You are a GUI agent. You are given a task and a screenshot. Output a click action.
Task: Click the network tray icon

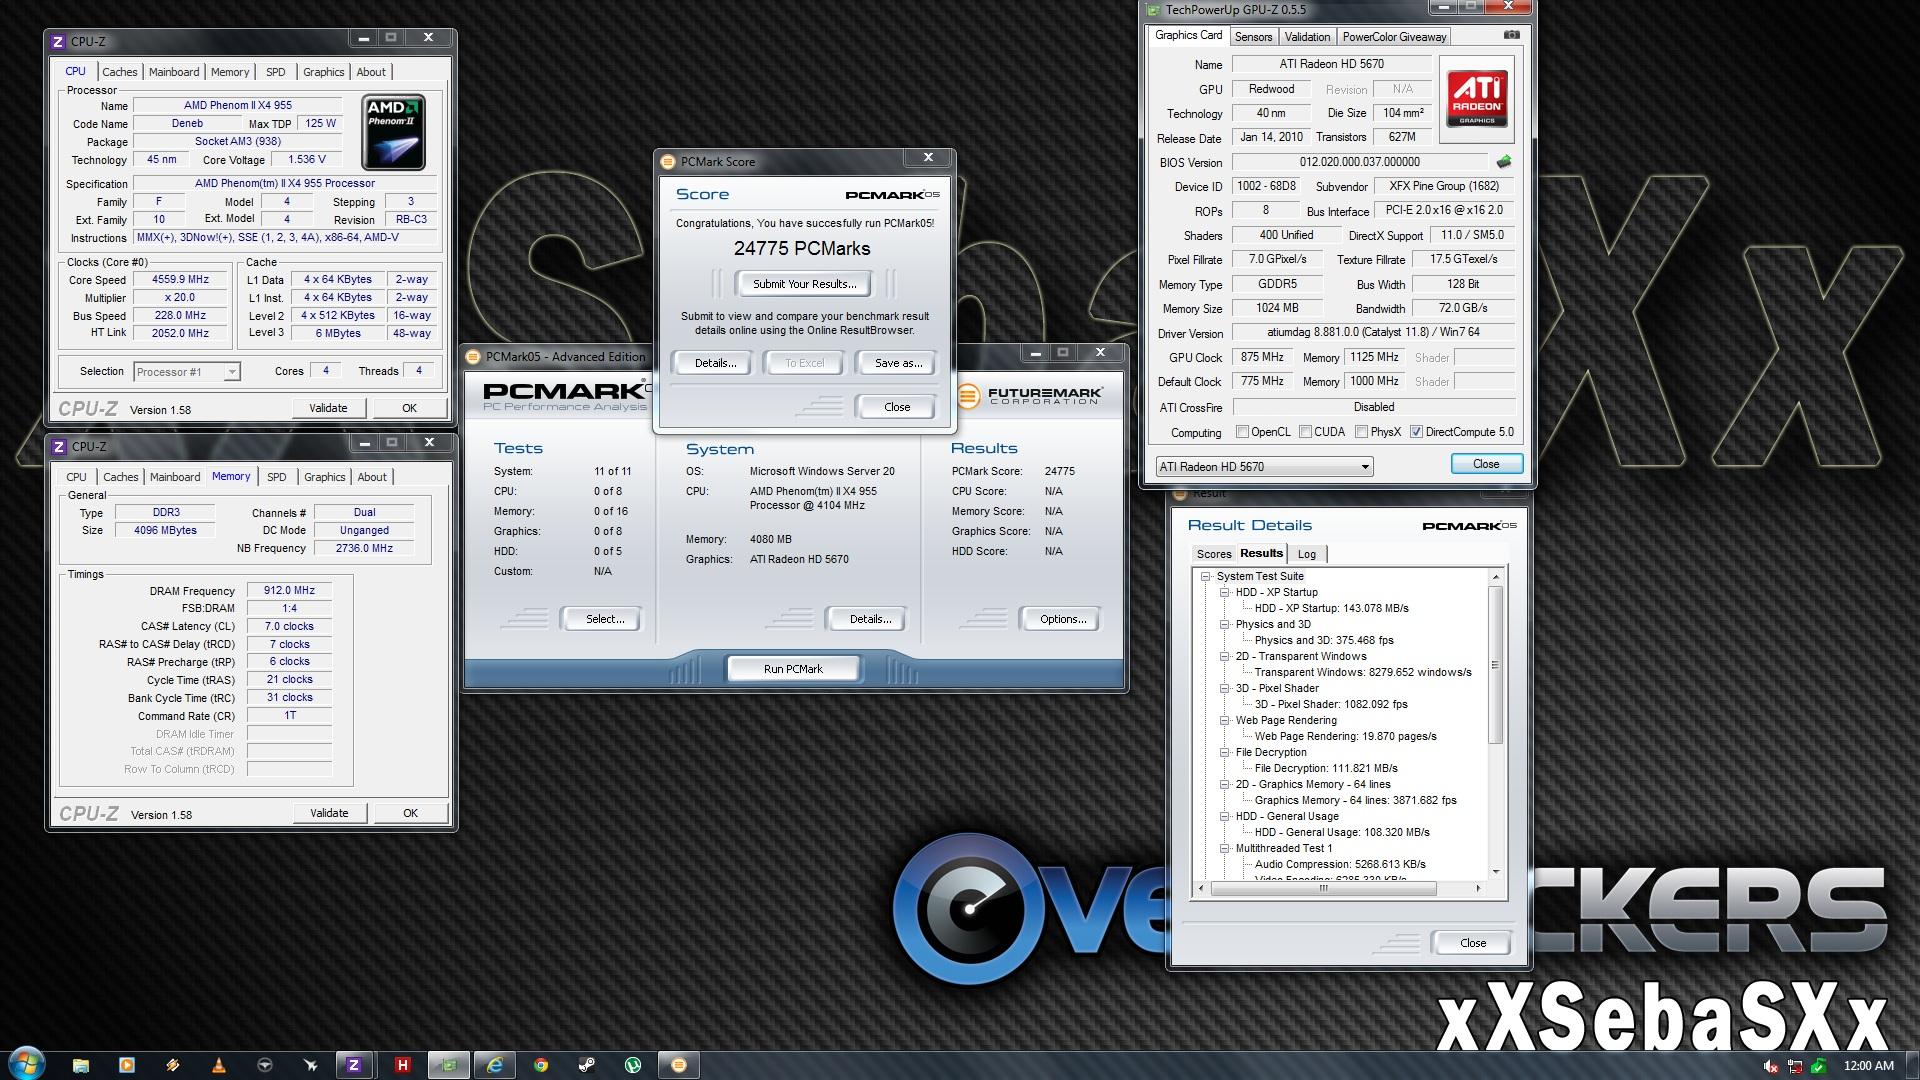(x=1795, y=1066)
